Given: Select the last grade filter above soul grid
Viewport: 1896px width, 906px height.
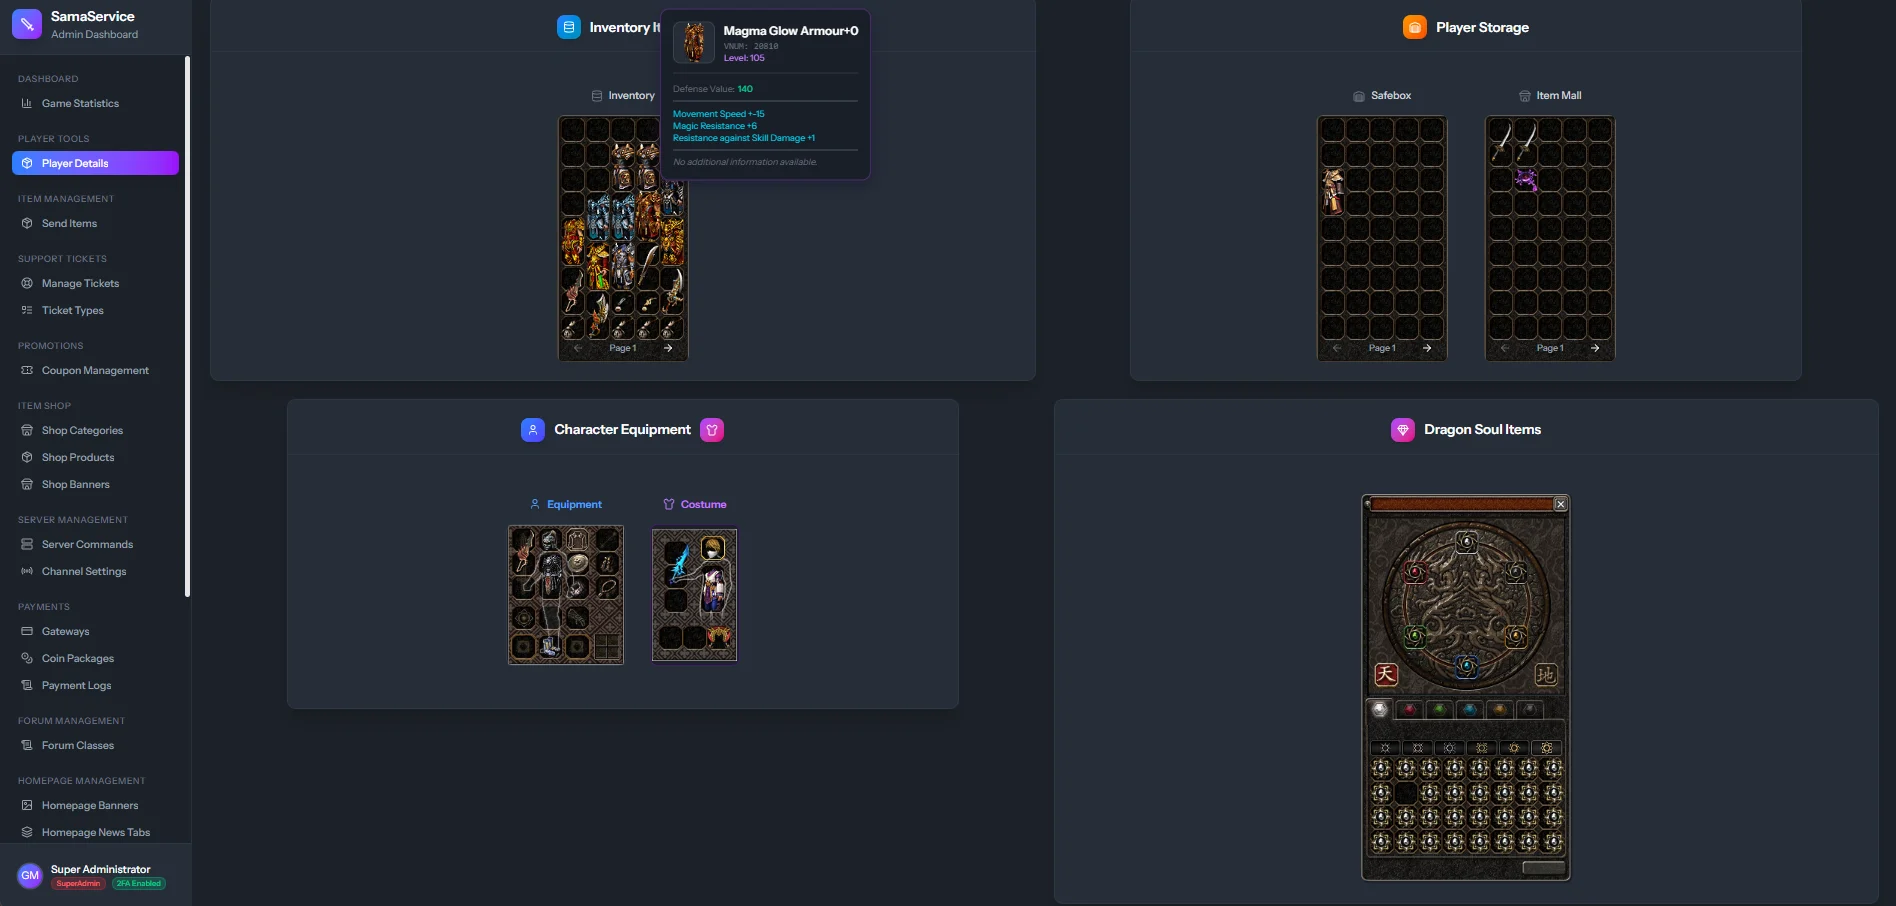Looking at the screenshot, I should tap(1547, 748).
